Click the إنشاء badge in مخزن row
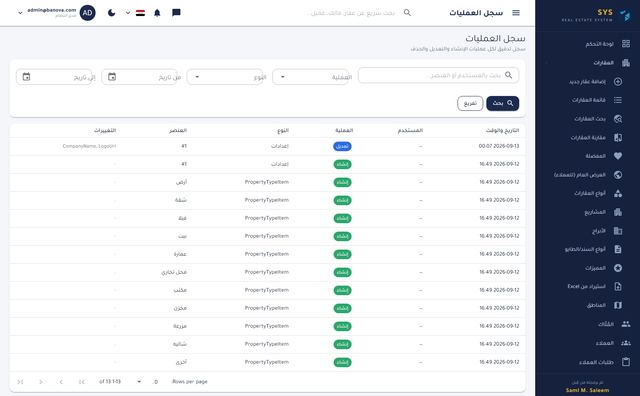 (x=342, y=308)
